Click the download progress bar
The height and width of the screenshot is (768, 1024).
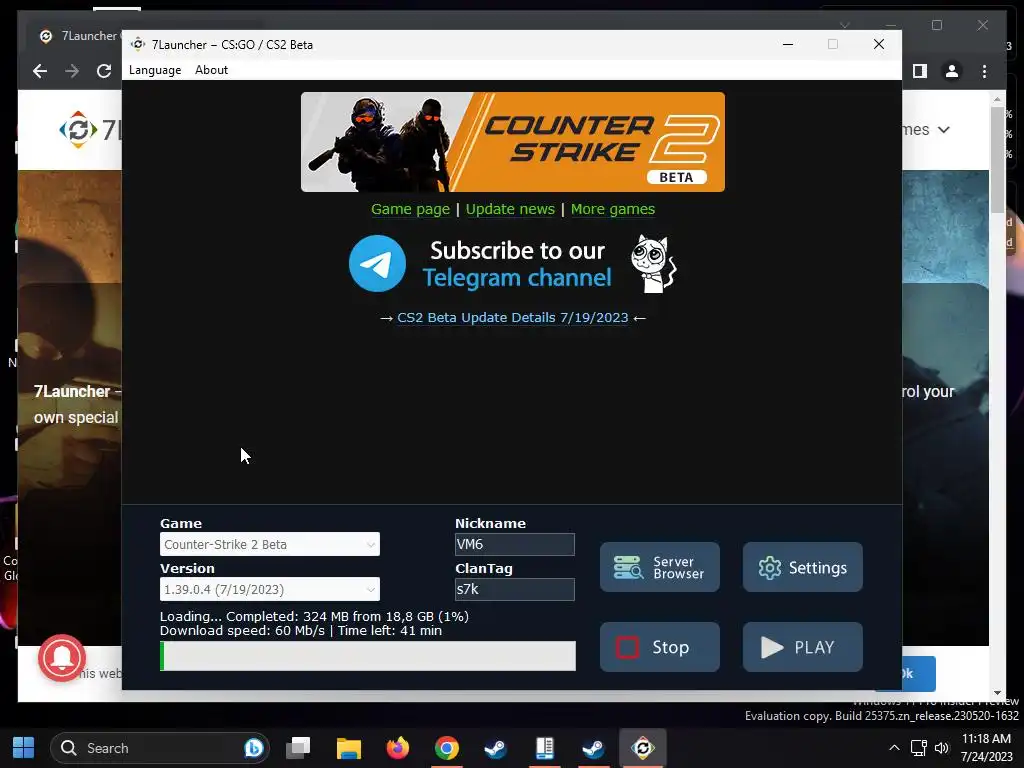[x=368, y=656]
